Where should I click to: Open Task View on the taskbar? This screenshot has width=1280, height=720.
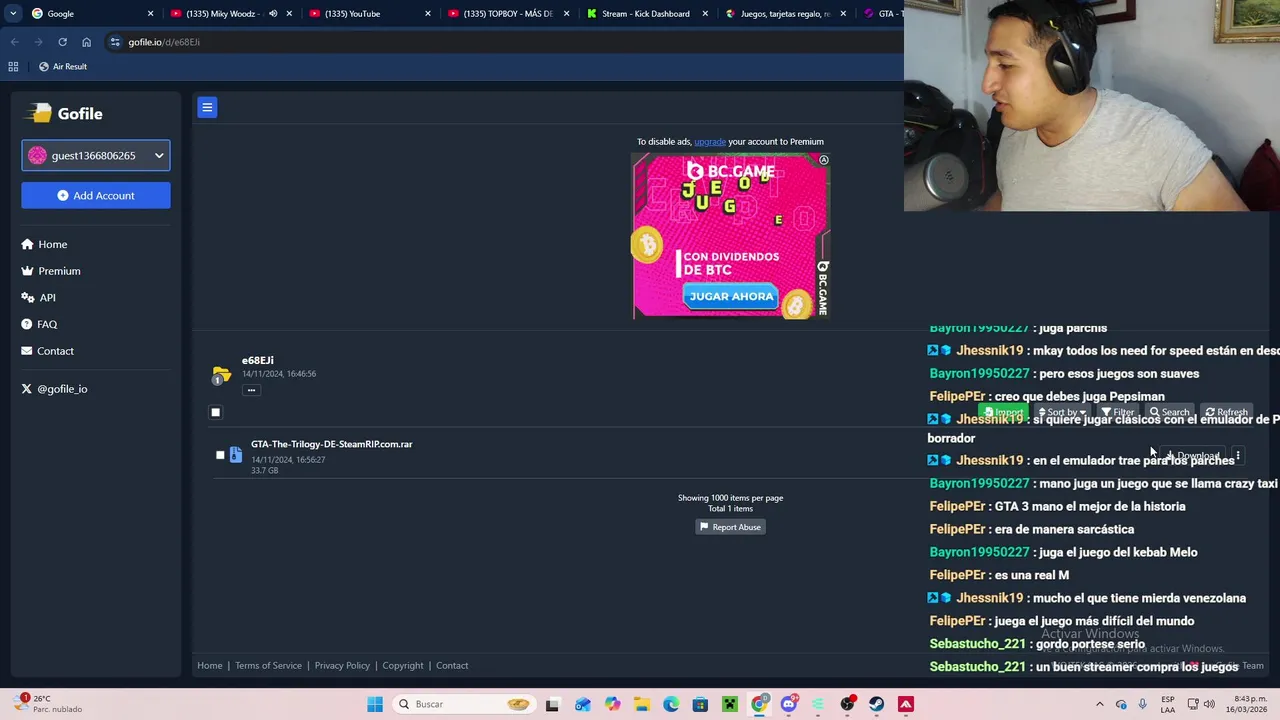click(x=552, y=704)
